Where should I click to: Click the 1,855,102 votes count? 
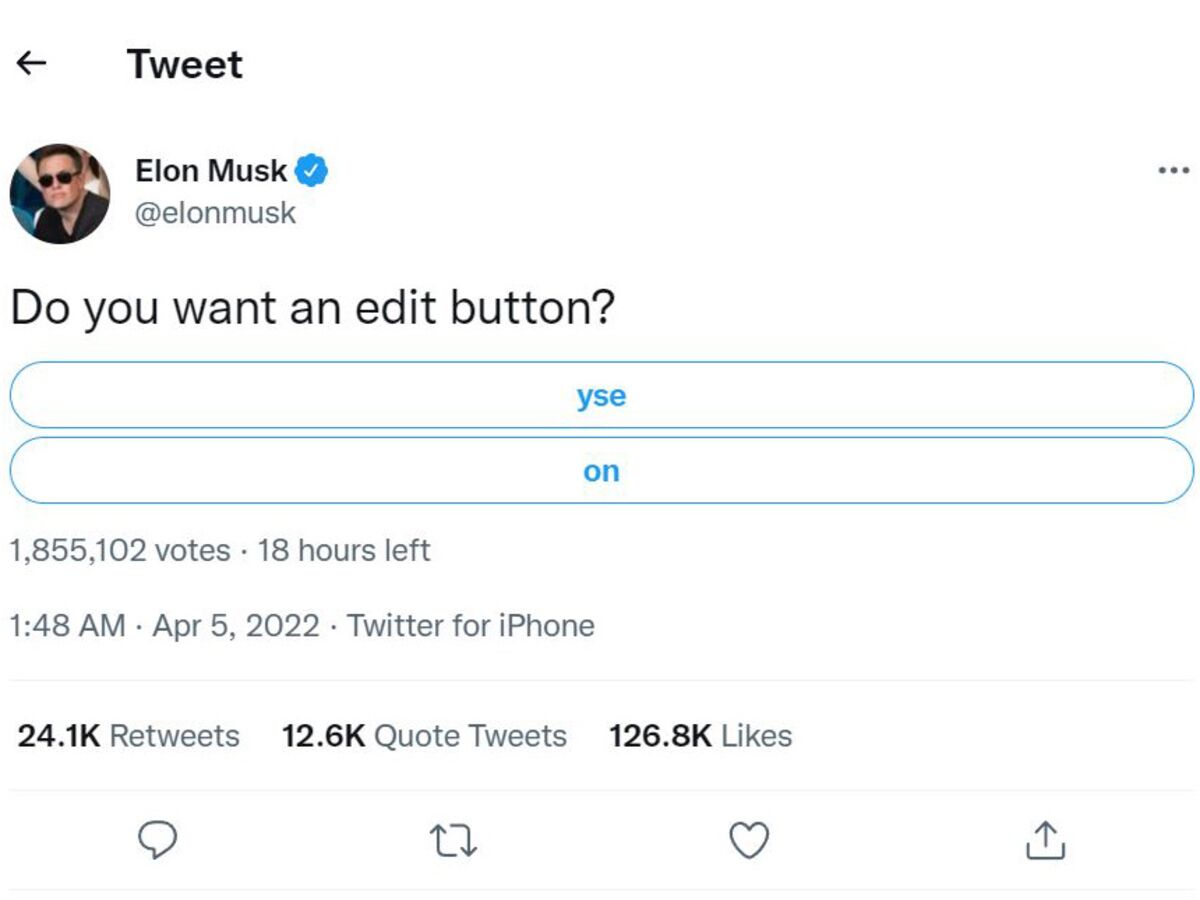pyautogui.click(x=120, y=550)
